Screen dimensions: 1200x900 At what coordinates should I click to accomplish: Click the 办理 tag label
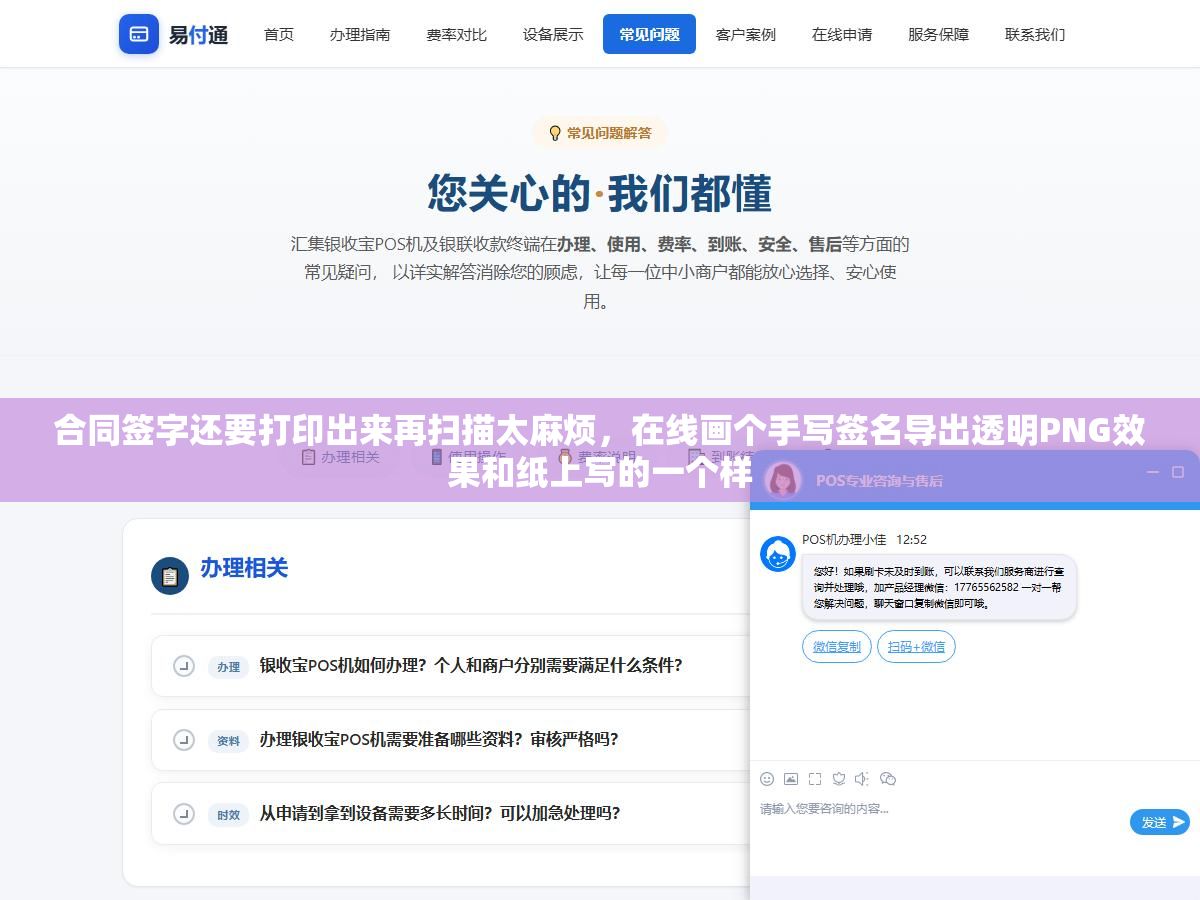[x=228, y=667]
